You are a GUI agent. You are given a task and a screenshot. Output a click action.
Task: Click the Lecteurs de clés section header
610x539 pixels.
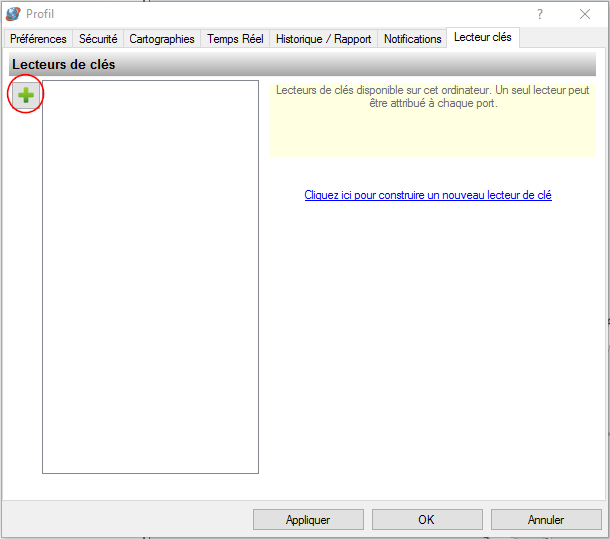click(64, 65)
